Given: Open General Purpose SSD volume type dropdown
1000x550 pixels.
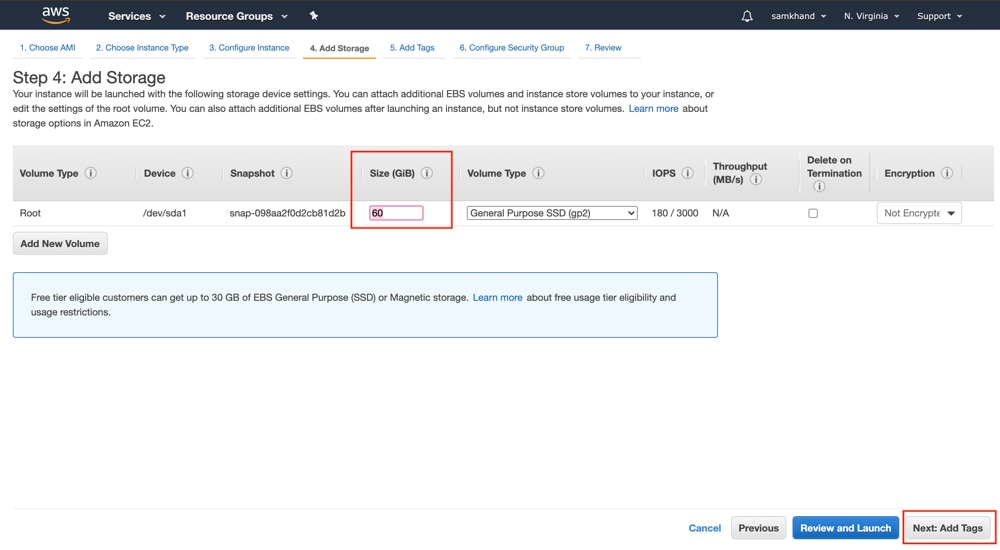Looking at the screenshot, I should pyautogui.click(x=552, y=213).
